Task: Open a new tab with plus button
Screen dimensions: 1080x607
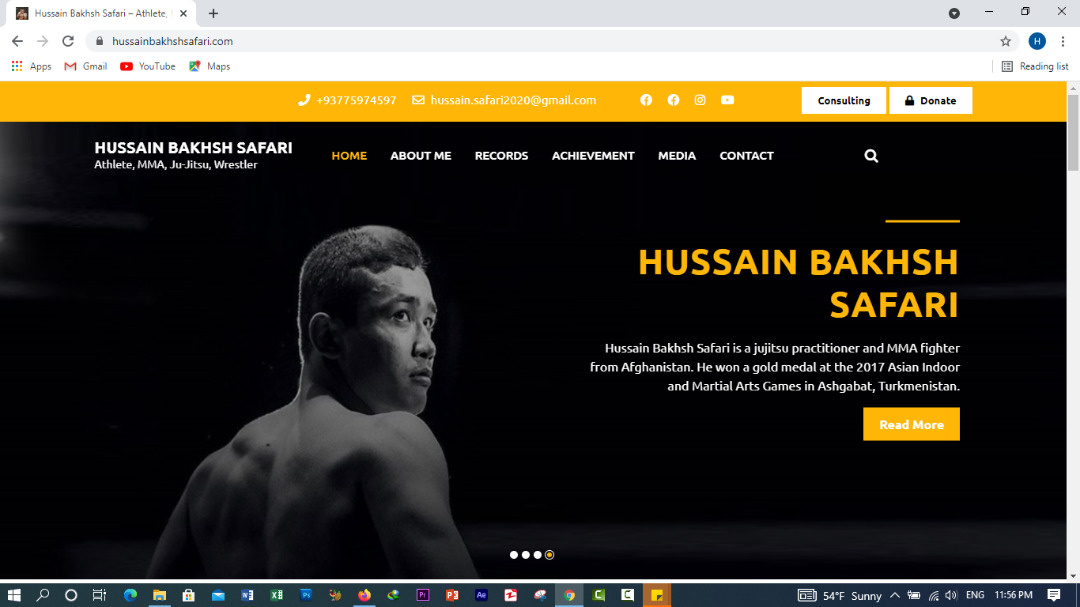Action: click(x=214, y=13)
